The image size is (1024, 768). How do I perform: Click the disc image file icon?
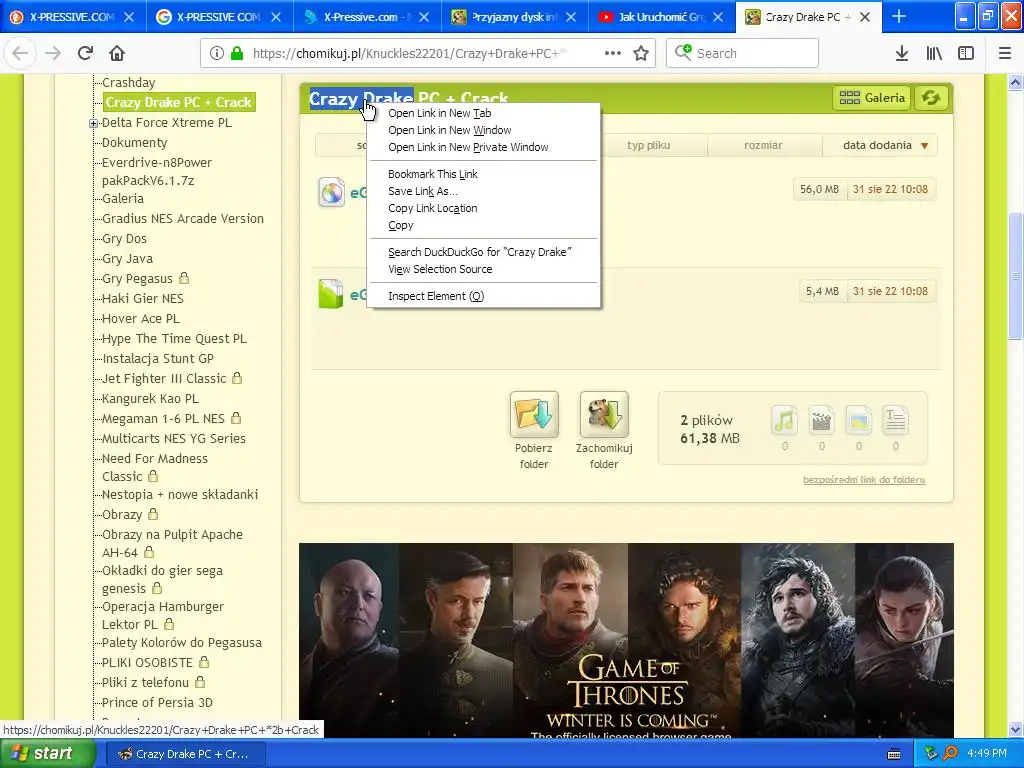pos(332,193)
